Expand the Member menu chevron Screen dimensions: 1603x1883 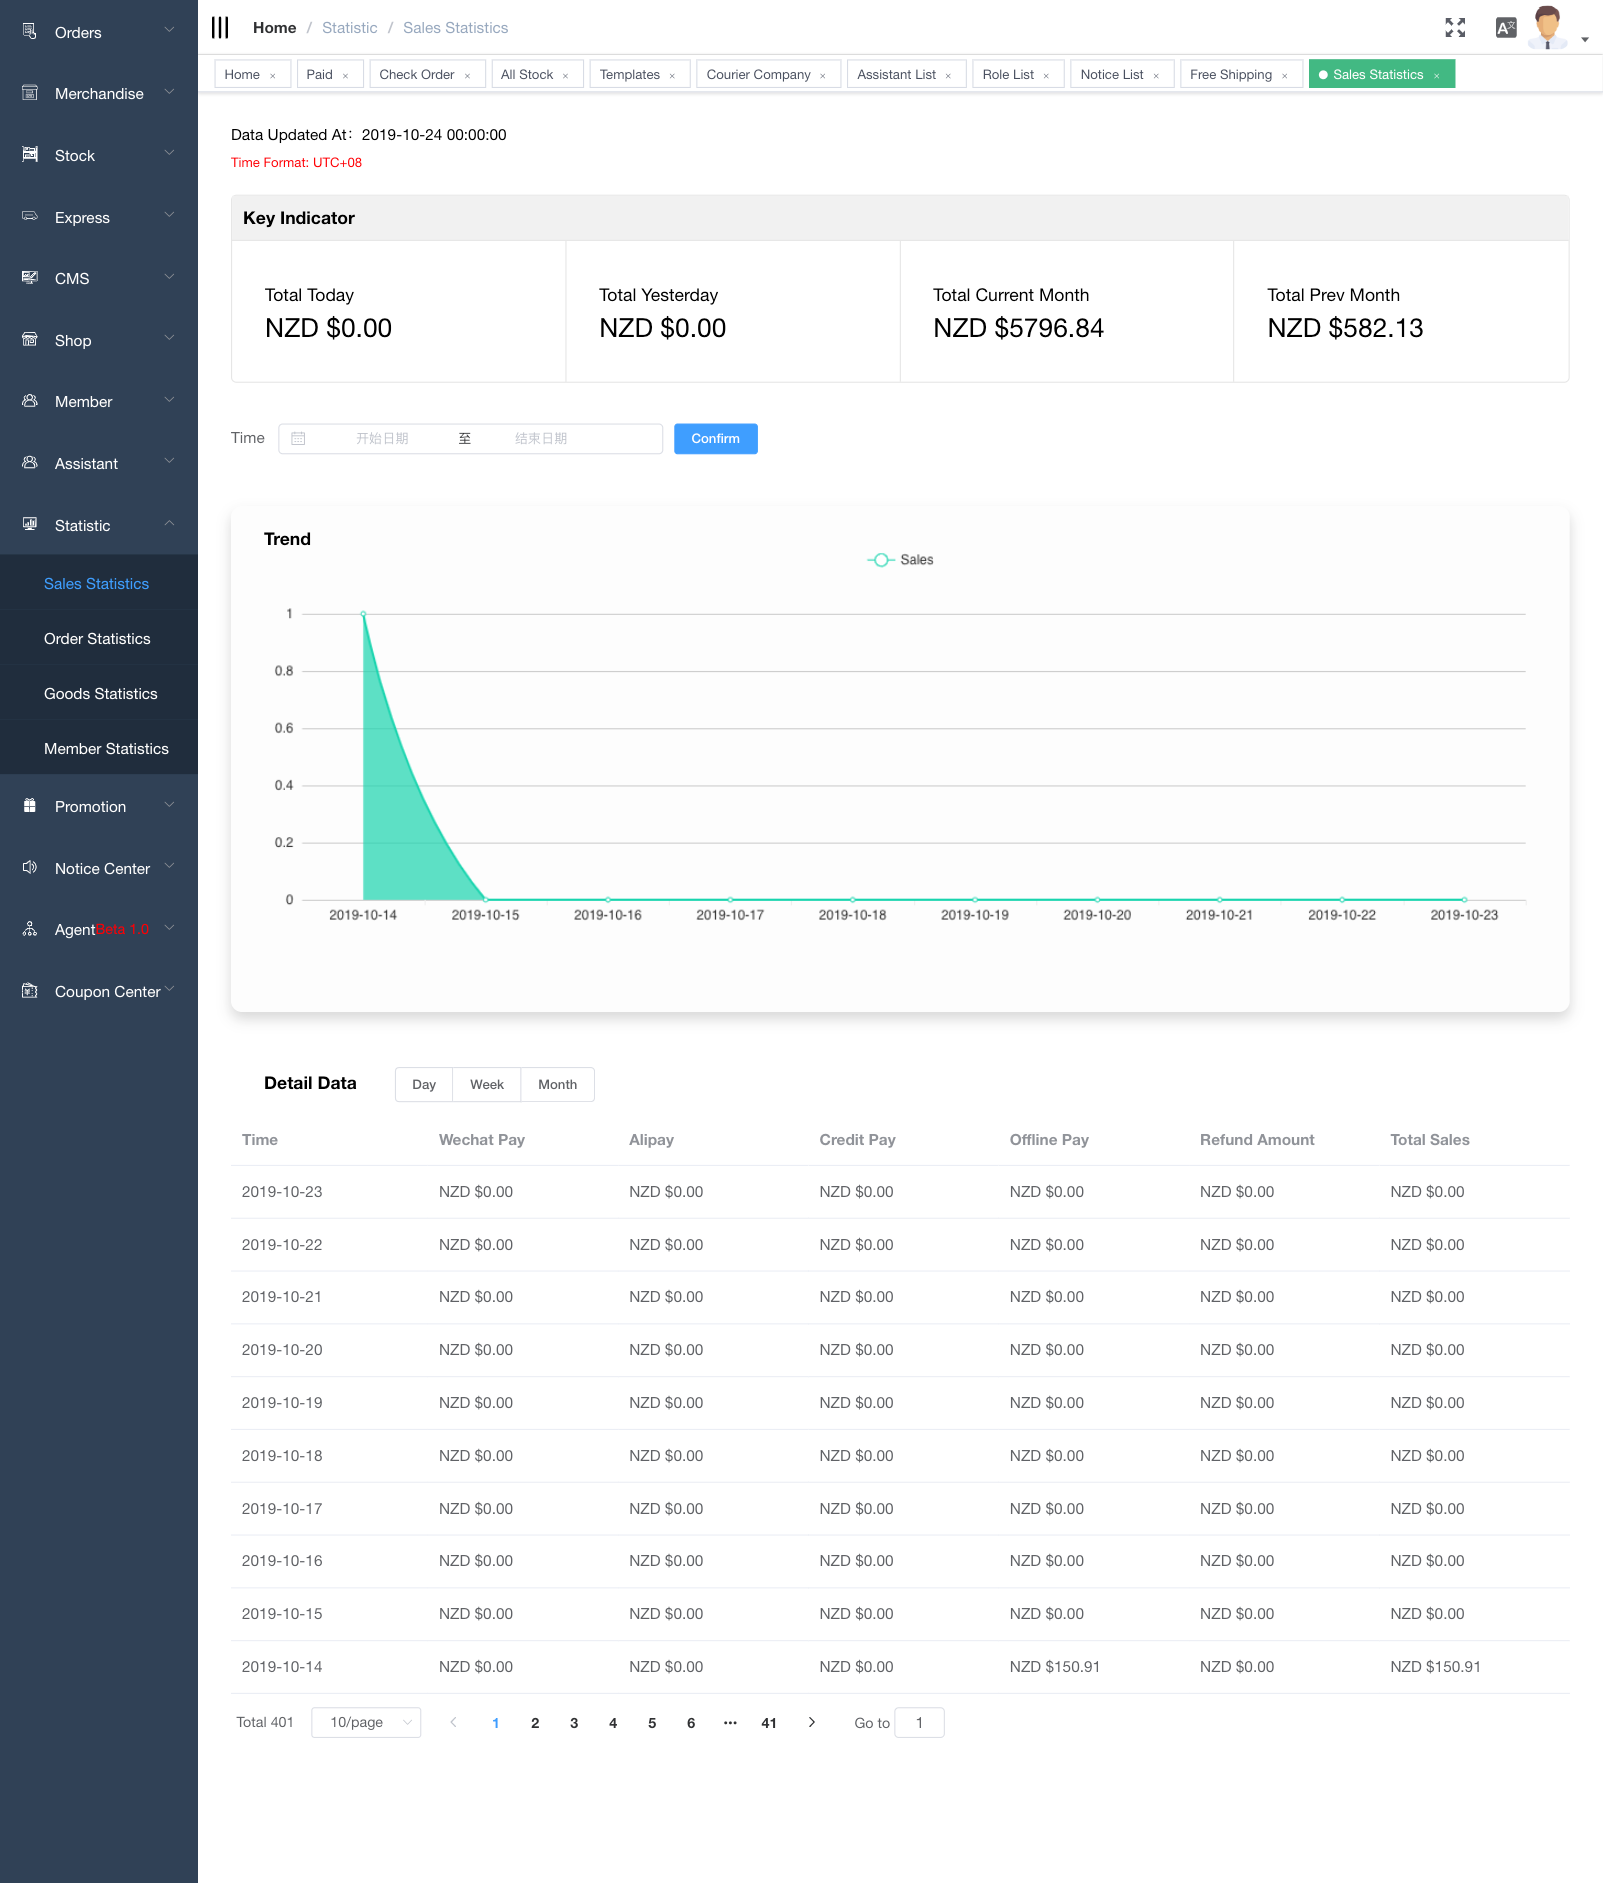point(169,400)
